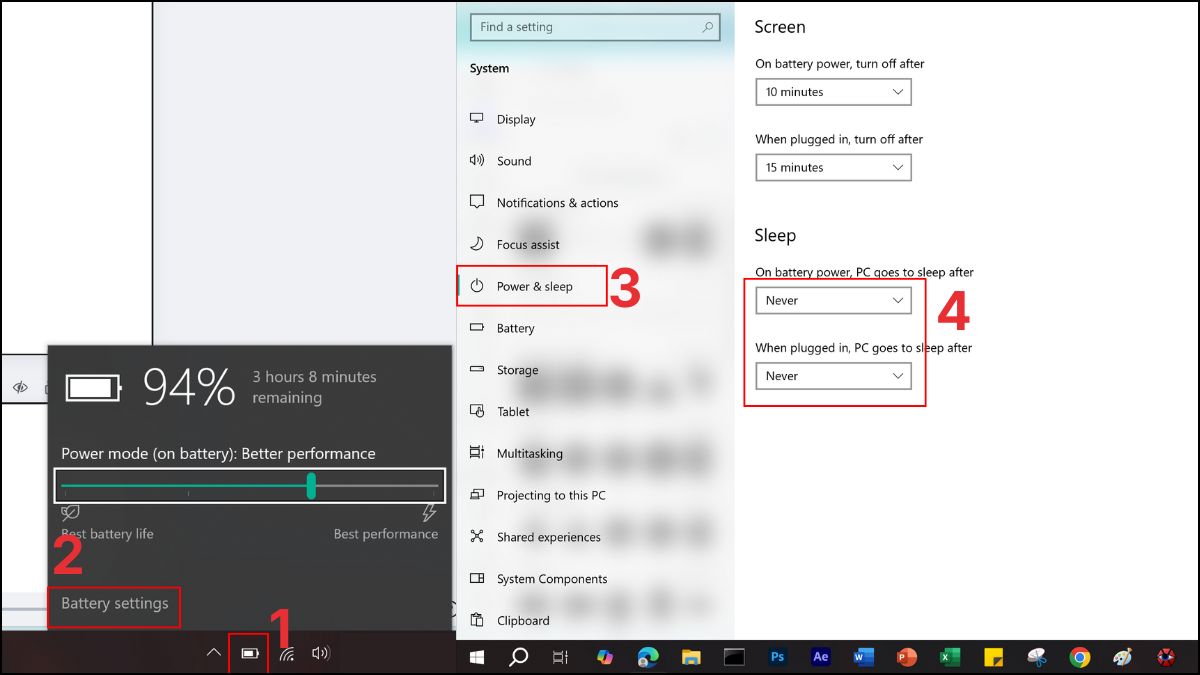Click the 'Sleep' section heading
The image size is (1200, 675).
point(775,236)
